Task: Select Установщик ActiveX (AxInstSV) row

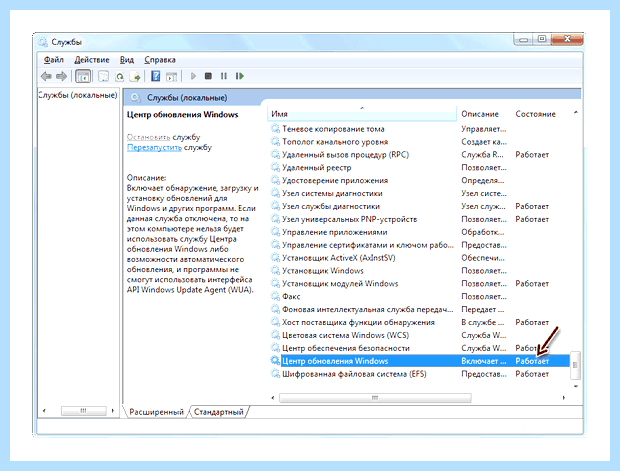Action: click(419, 258)
